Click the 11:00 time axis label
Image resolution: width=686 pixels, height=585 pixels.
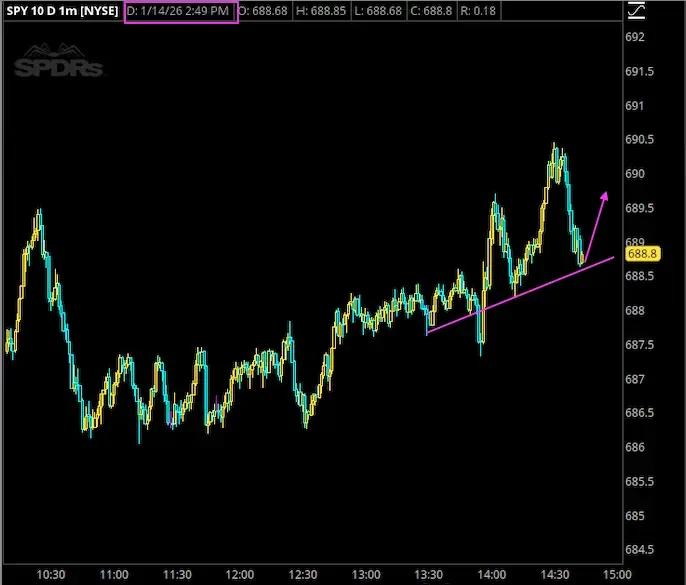point(114,574)
